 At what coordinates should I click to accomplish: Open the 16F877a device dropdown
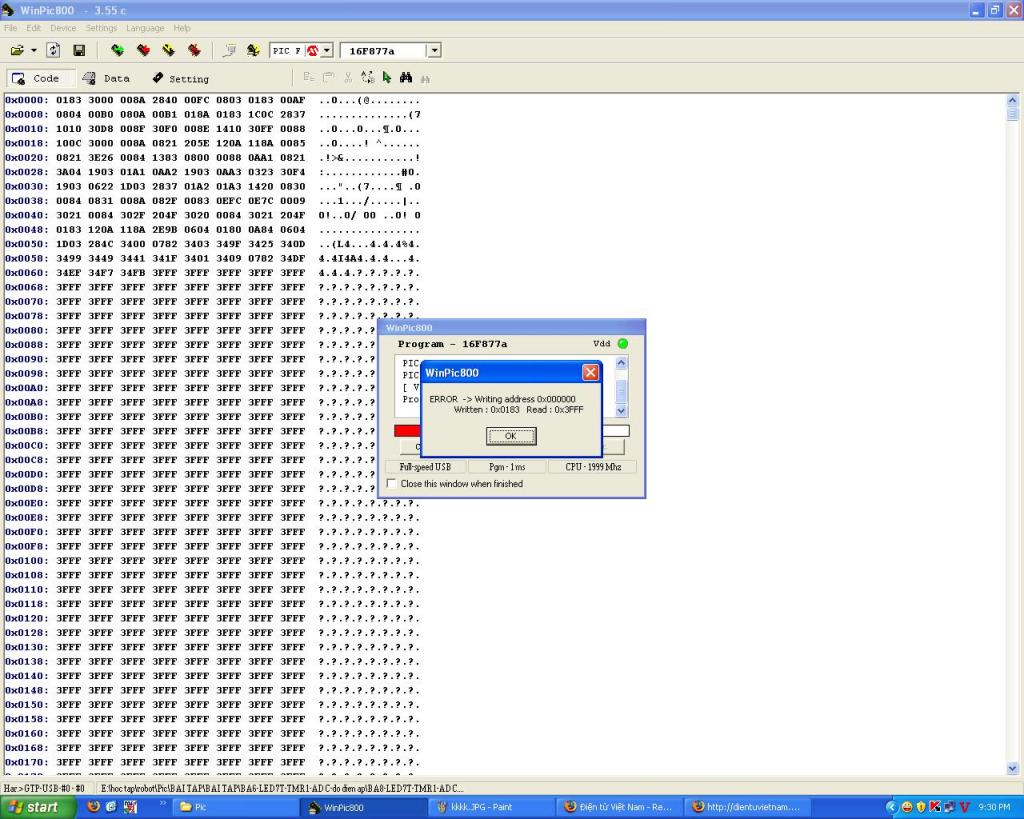pos(434,50)
